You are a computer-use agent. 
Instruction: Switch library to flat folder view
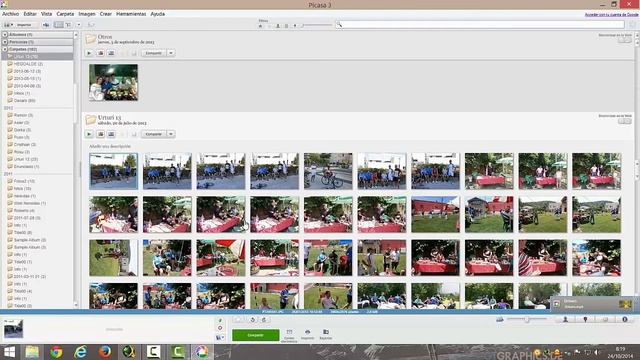tap(59, 25)
